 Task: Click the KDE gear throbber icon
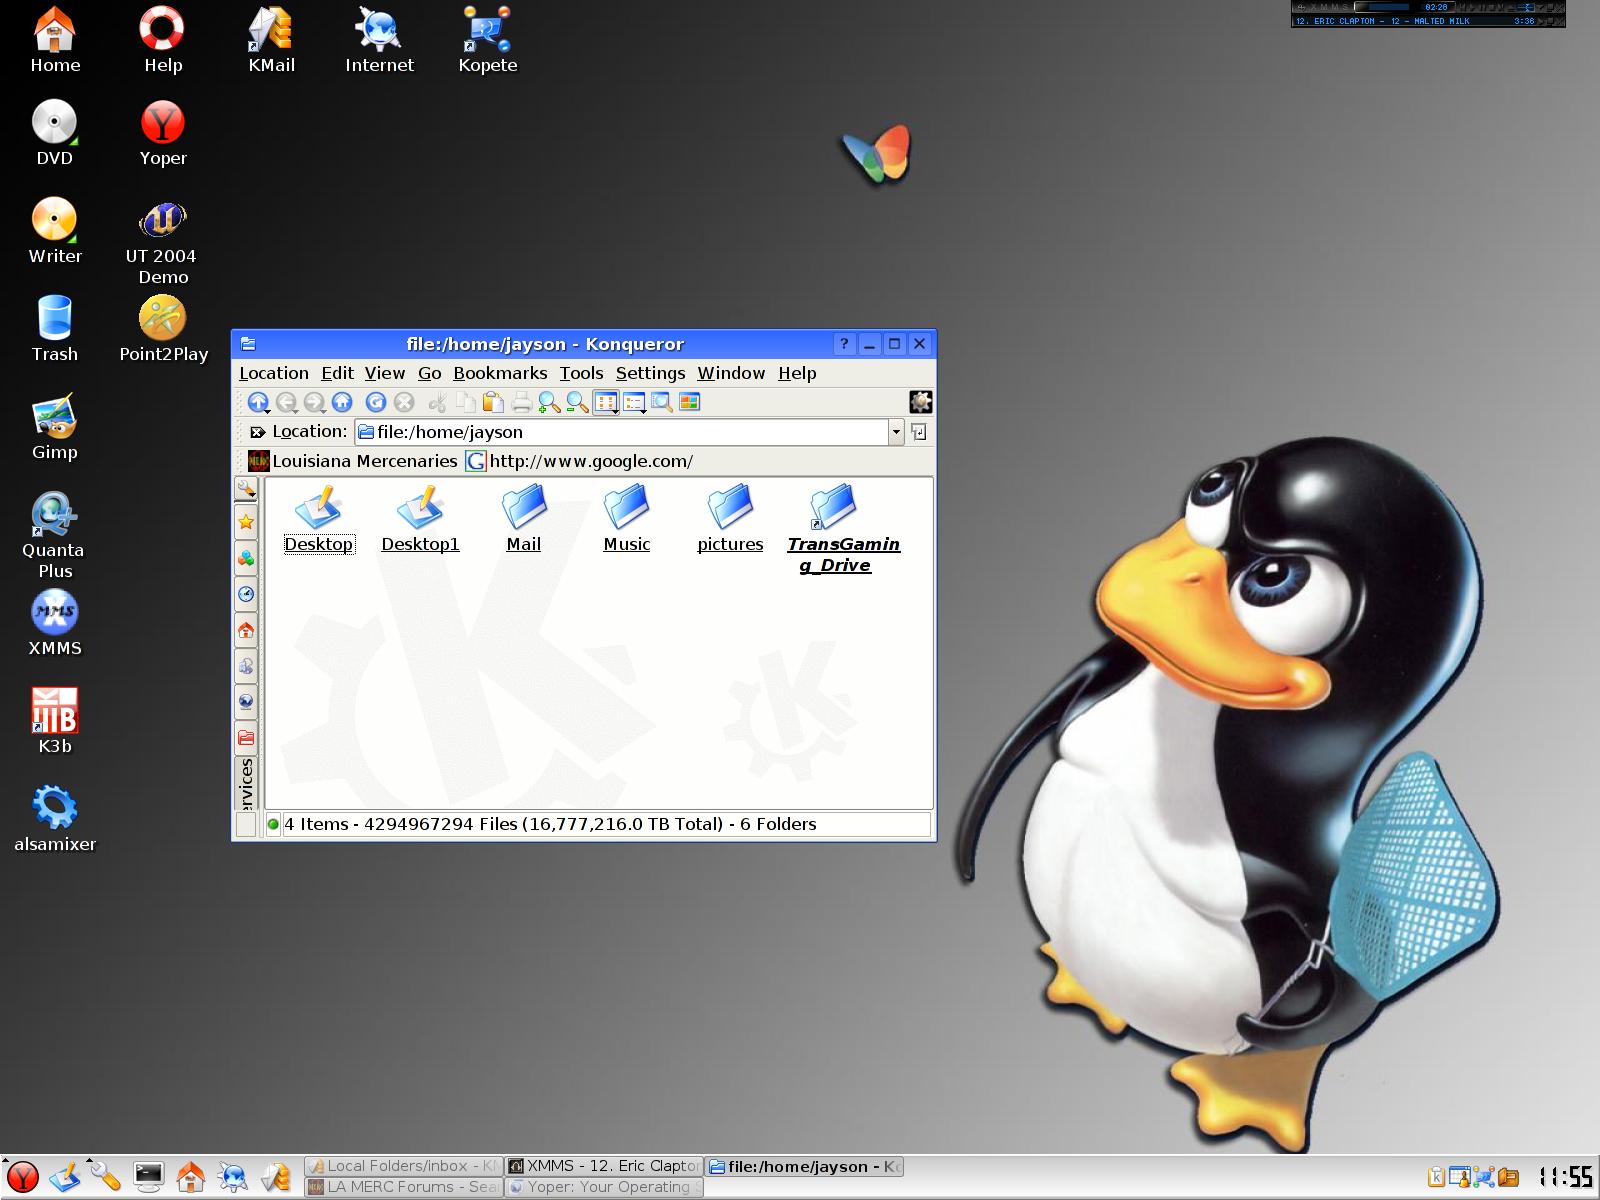click(x=920, y=402)
